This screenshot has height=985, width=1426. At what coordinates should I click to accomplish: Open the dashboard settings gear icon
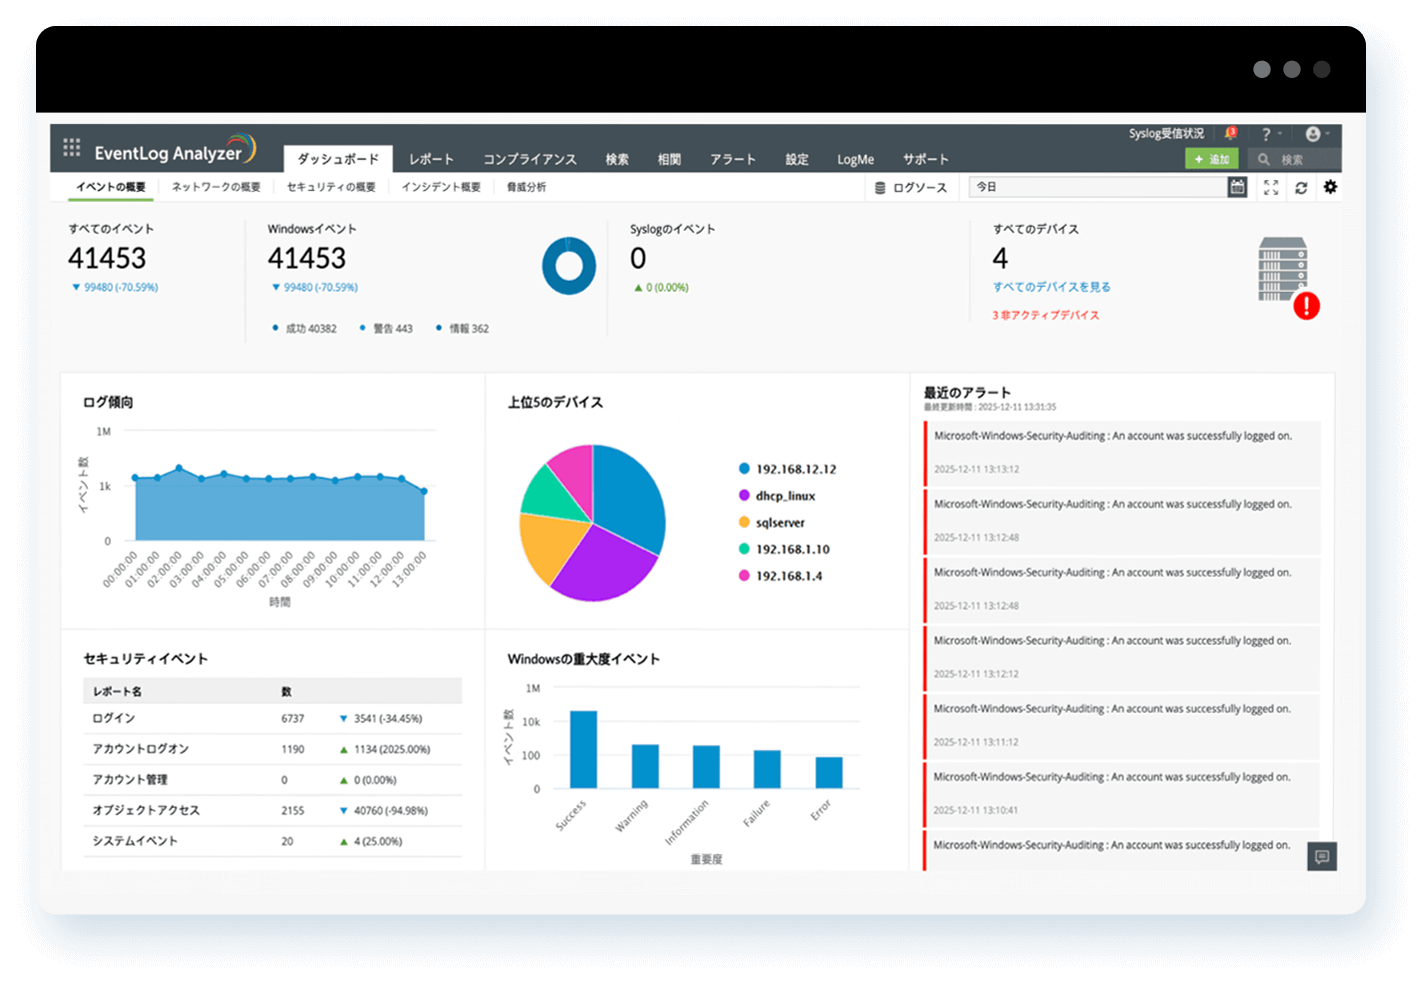click(1330, 187)
